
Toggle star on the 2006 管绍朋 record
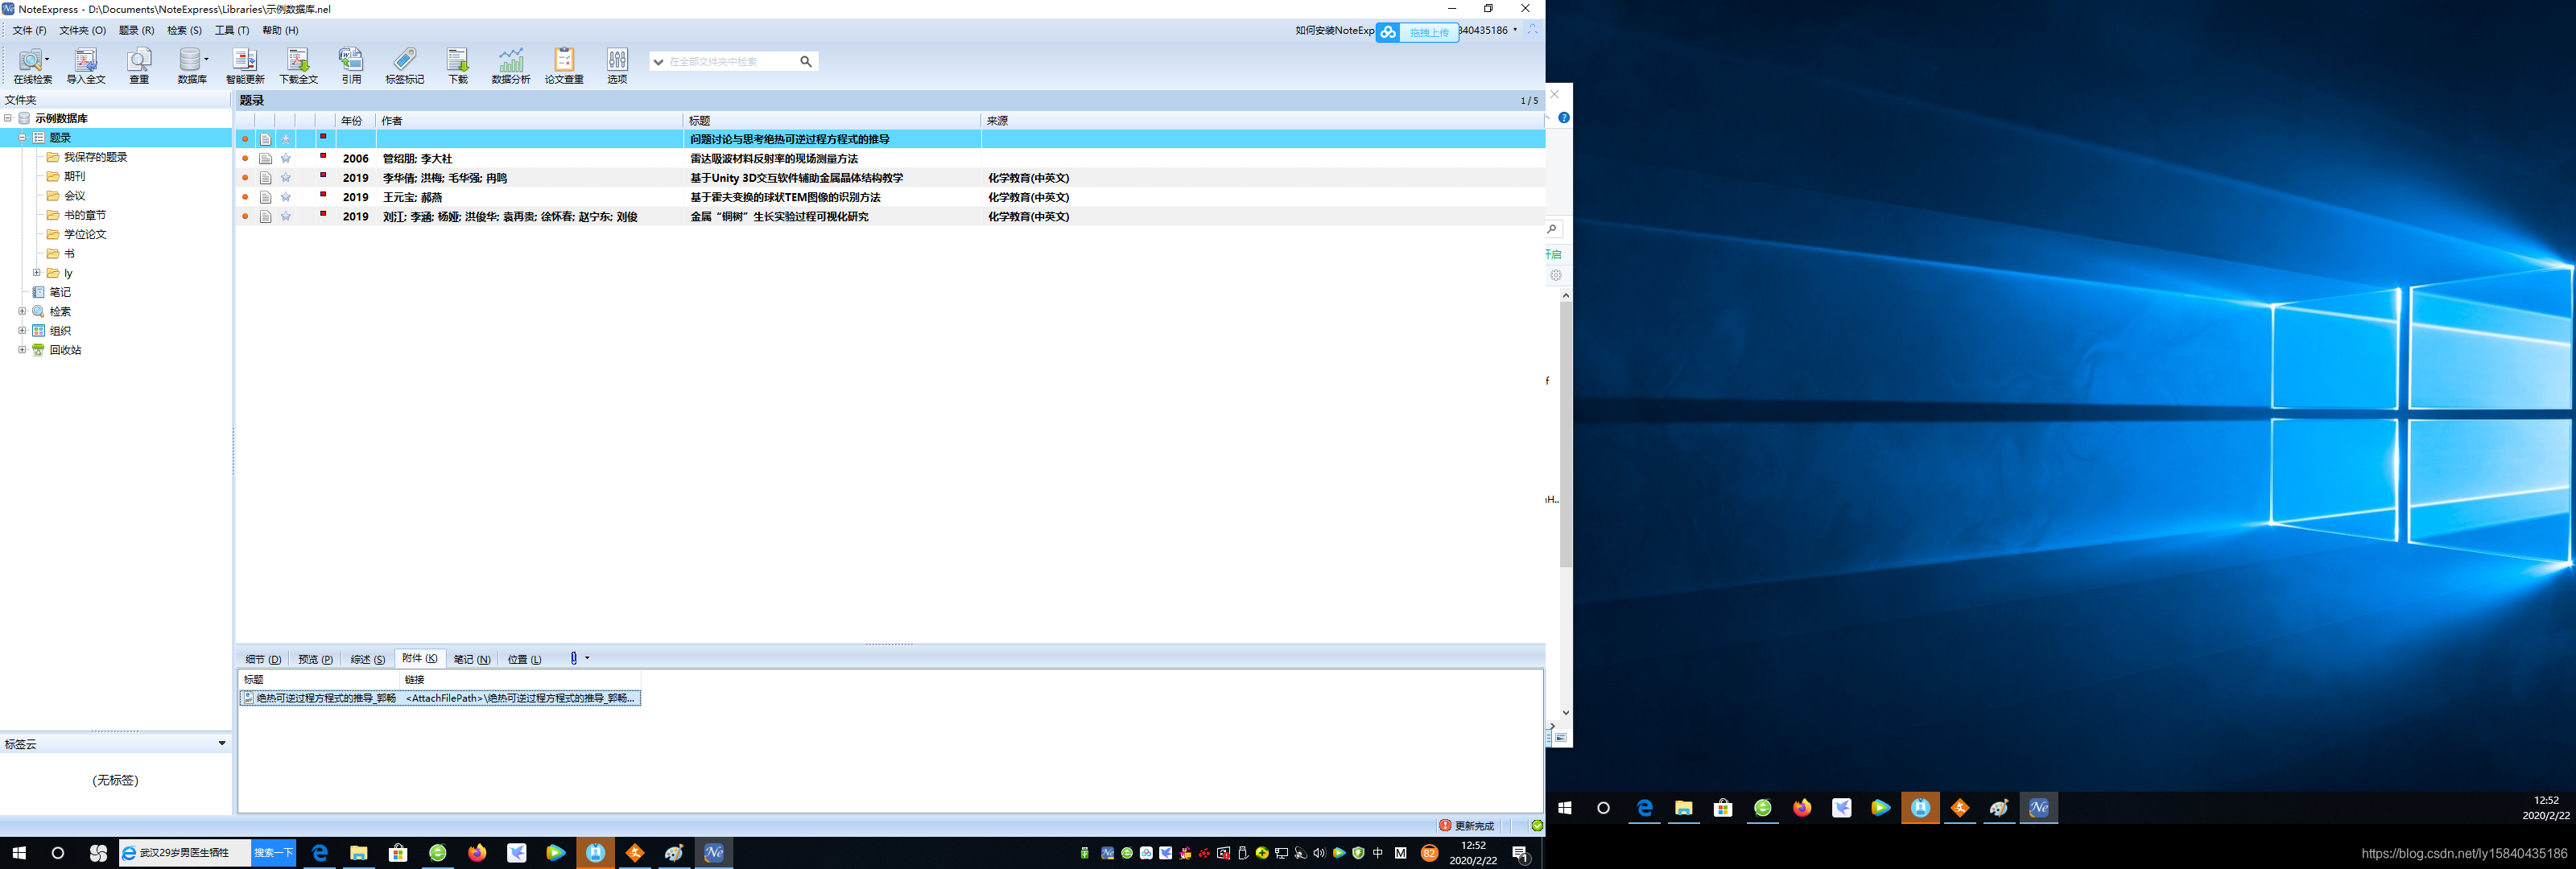tap(286, 159)
